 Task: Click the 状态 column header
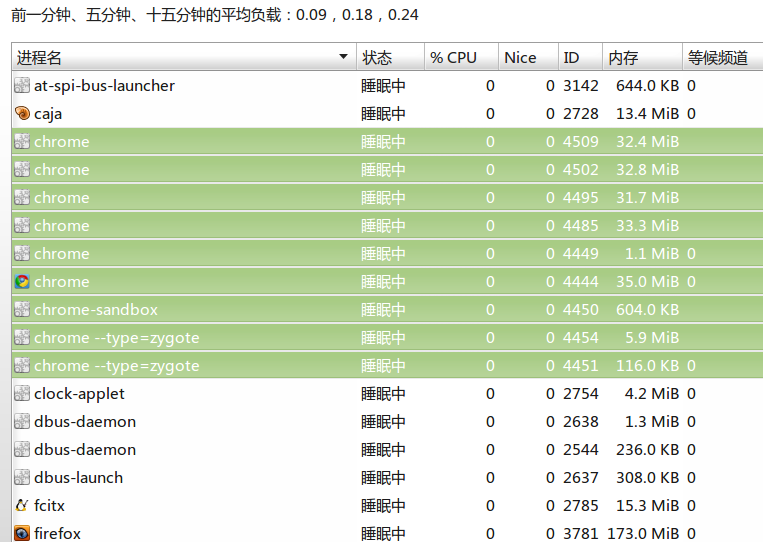[x=390, y=57]
